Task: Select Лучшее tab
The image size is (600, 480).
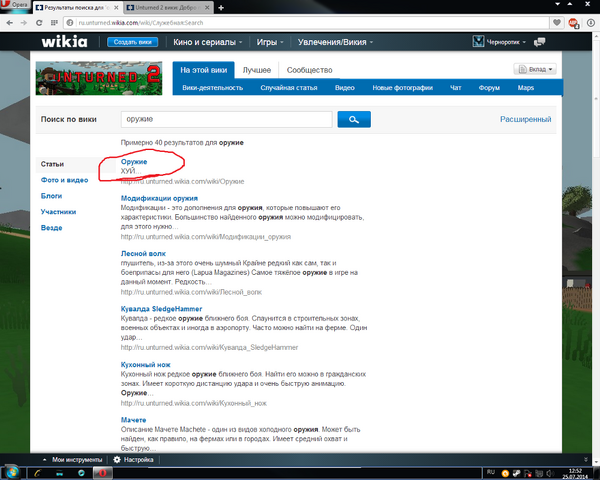Action: coord(256,70)
